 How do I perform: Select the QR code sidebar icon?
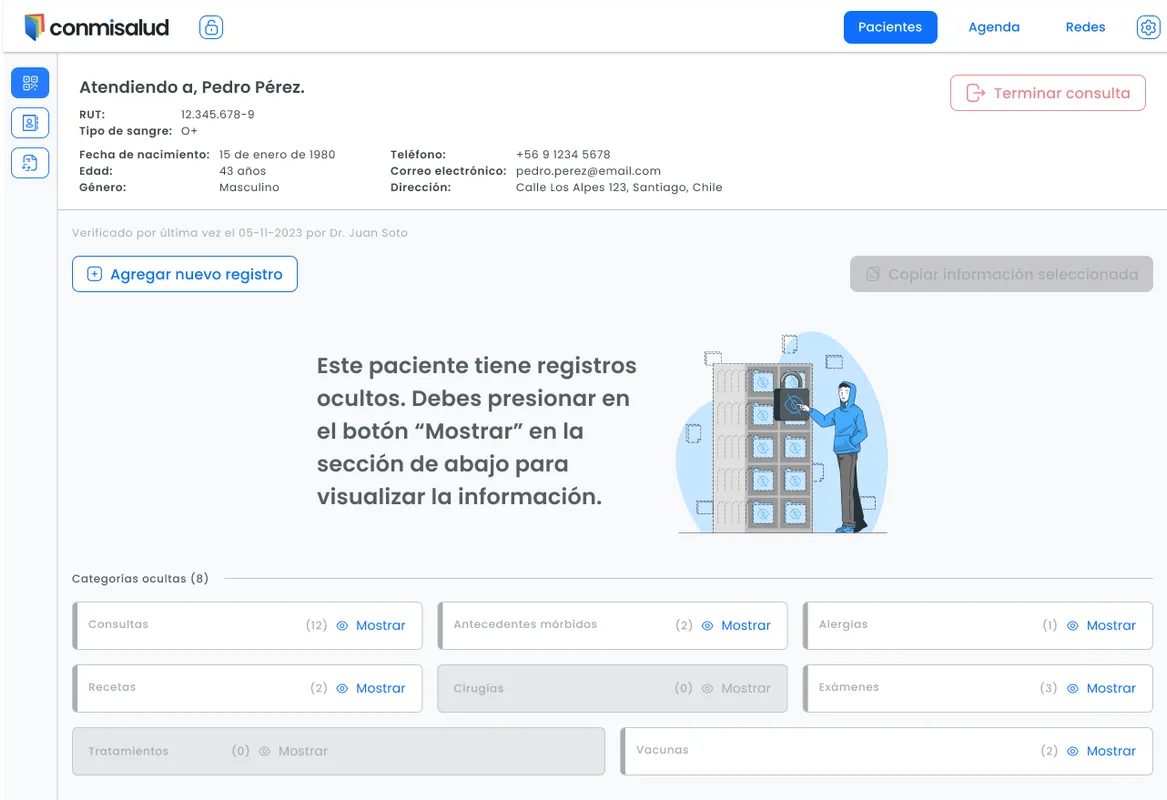[x=30, y=83]
